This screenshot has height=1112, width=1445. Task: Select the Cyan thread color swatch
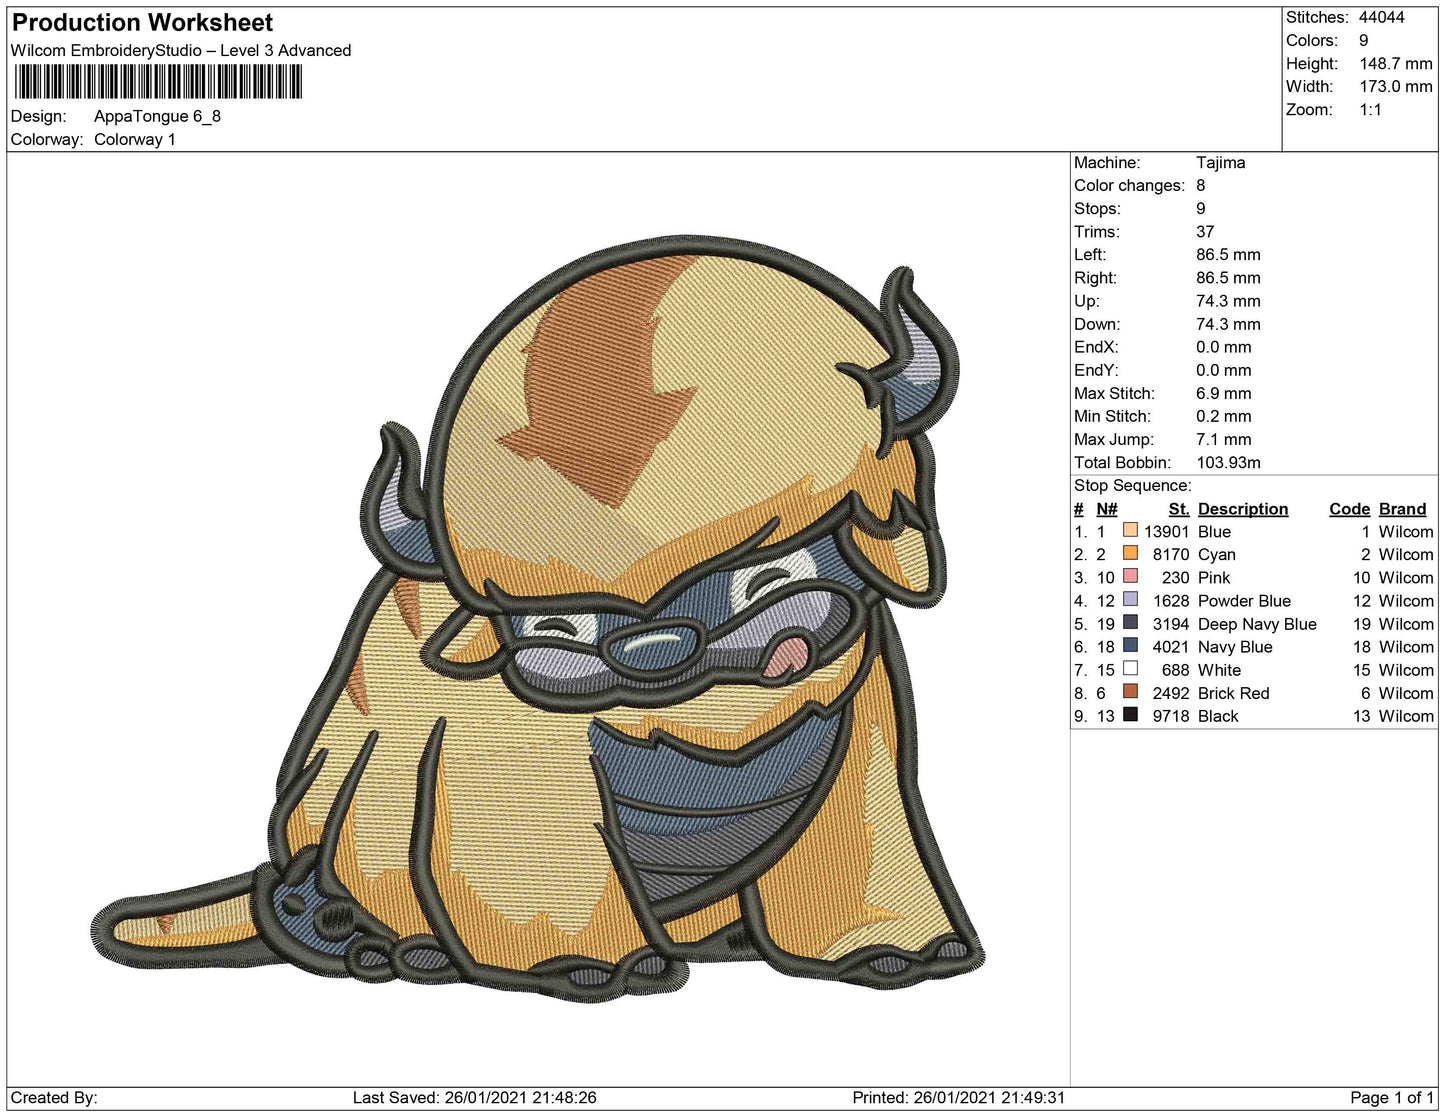[x=1130, y=554]
